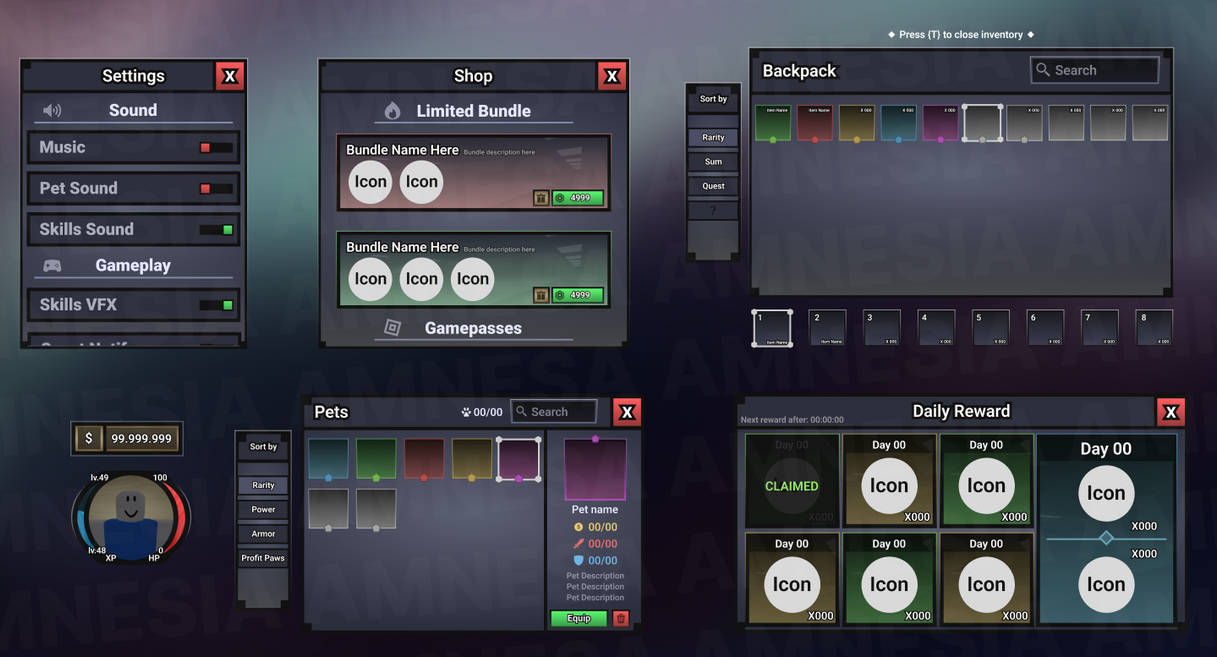Image resolution: width=1217 pixels, height=657 pixels.
Task: Click the Pets Search field
Action: coord(553,411)
